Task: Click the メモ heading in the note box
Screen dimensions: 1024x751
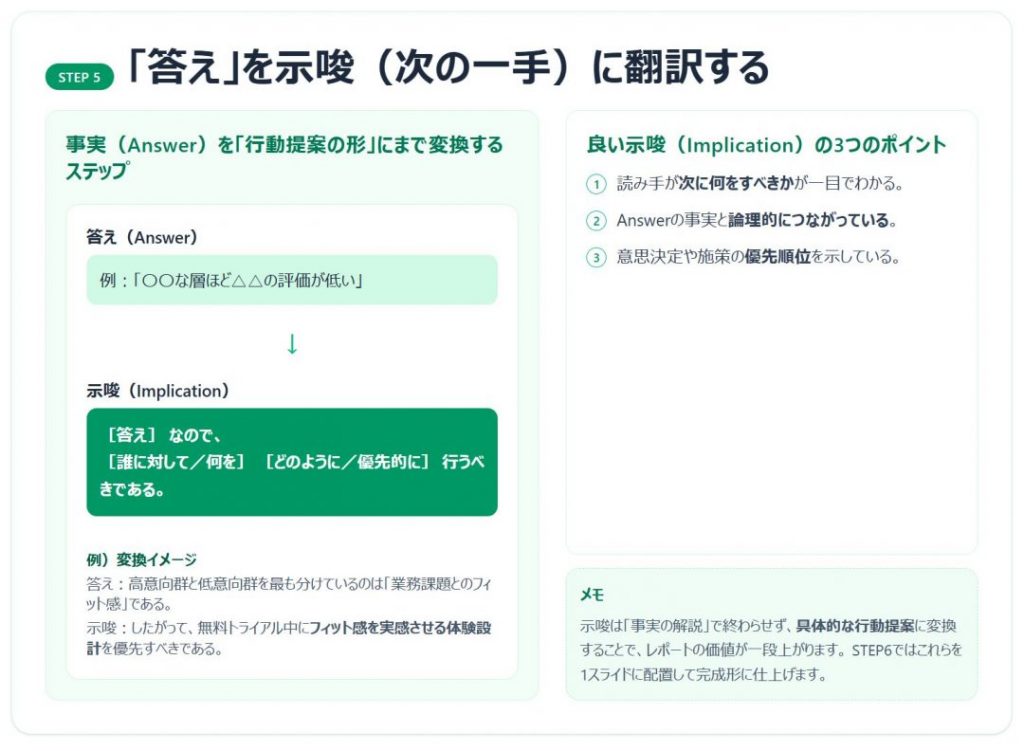Action: tap(592, 595)
